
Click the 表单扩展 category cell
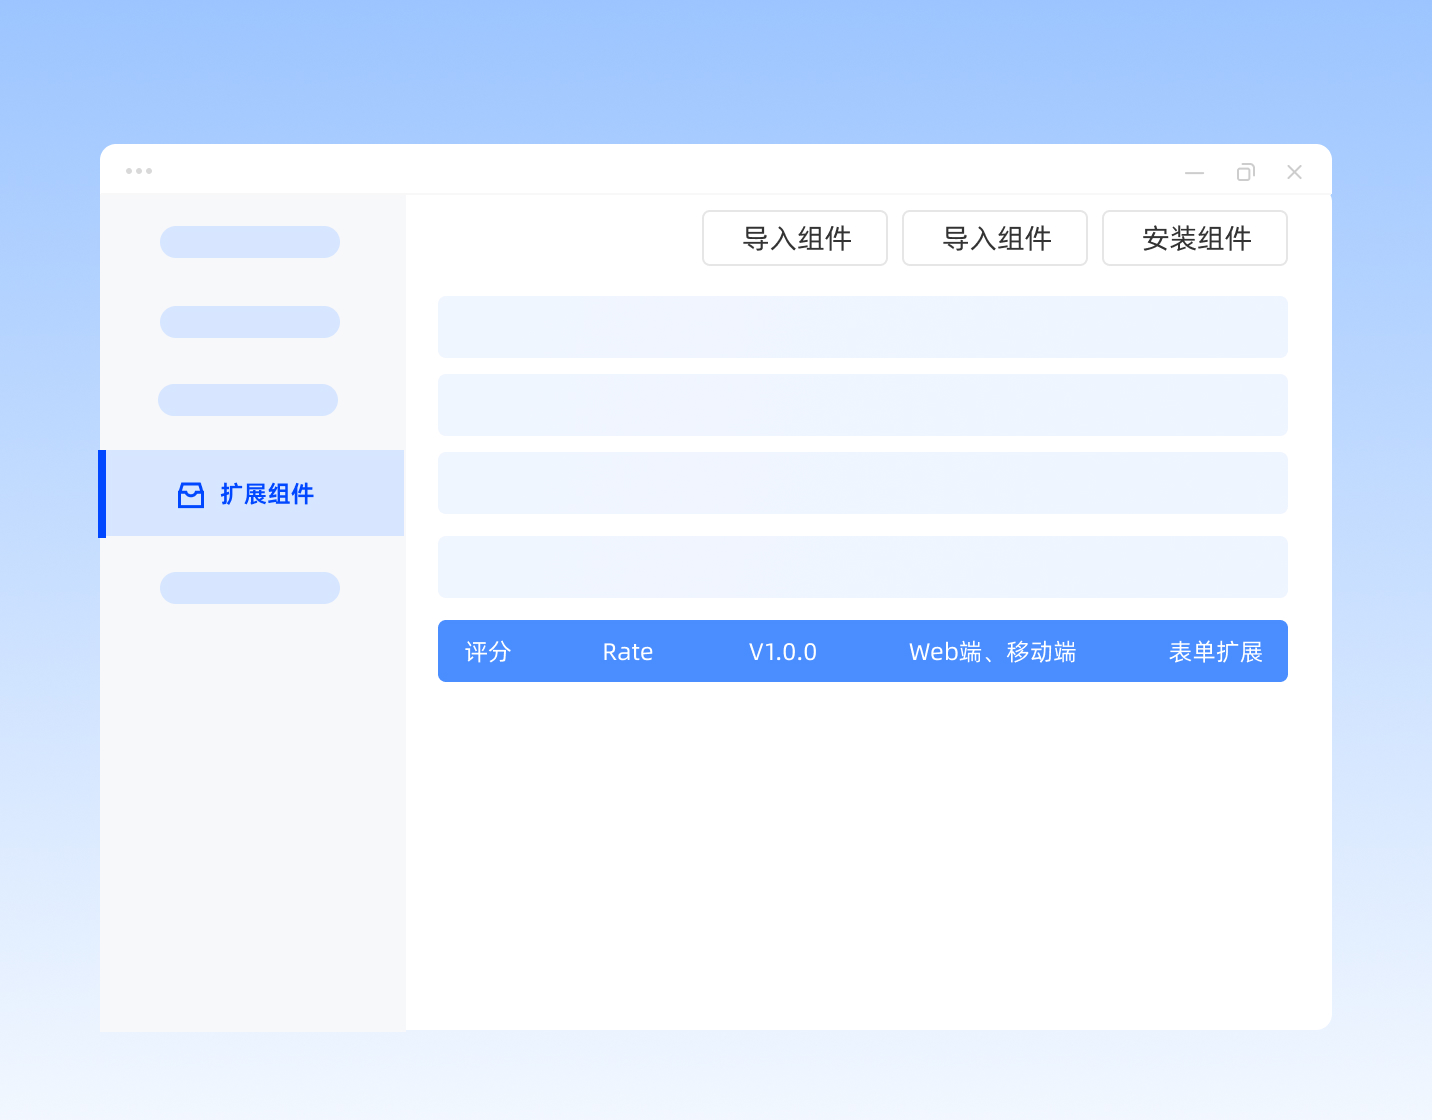(x=1215, y=652)
